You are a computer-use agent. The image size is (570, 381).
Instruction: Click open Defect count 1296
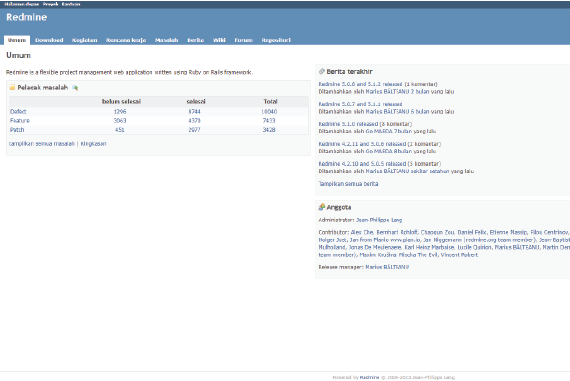pos(120,112)
